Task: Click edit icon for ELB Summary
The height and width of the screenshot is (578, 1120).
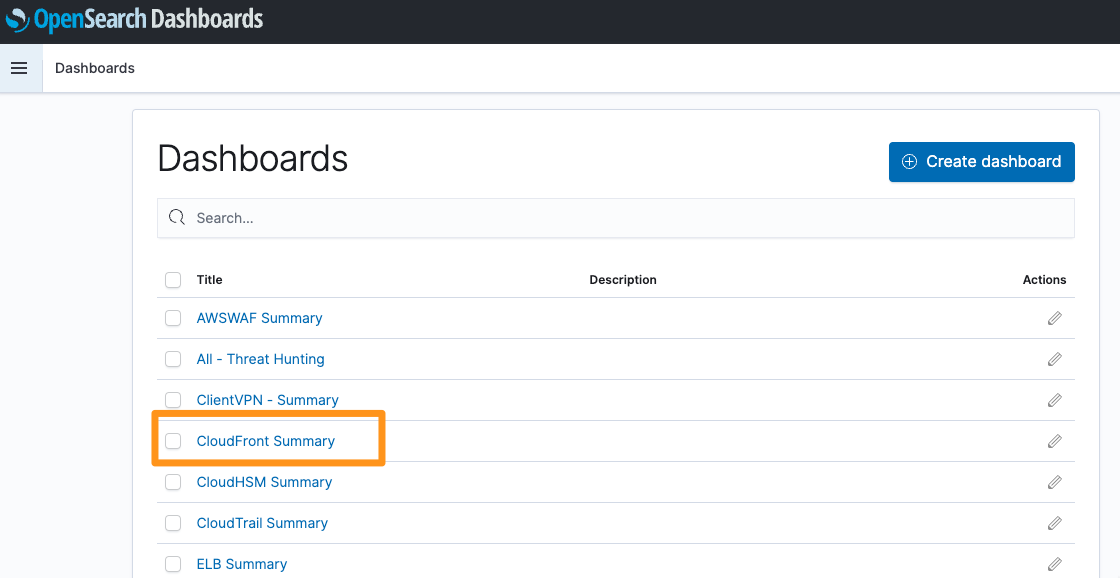Action: point(1054,564)
